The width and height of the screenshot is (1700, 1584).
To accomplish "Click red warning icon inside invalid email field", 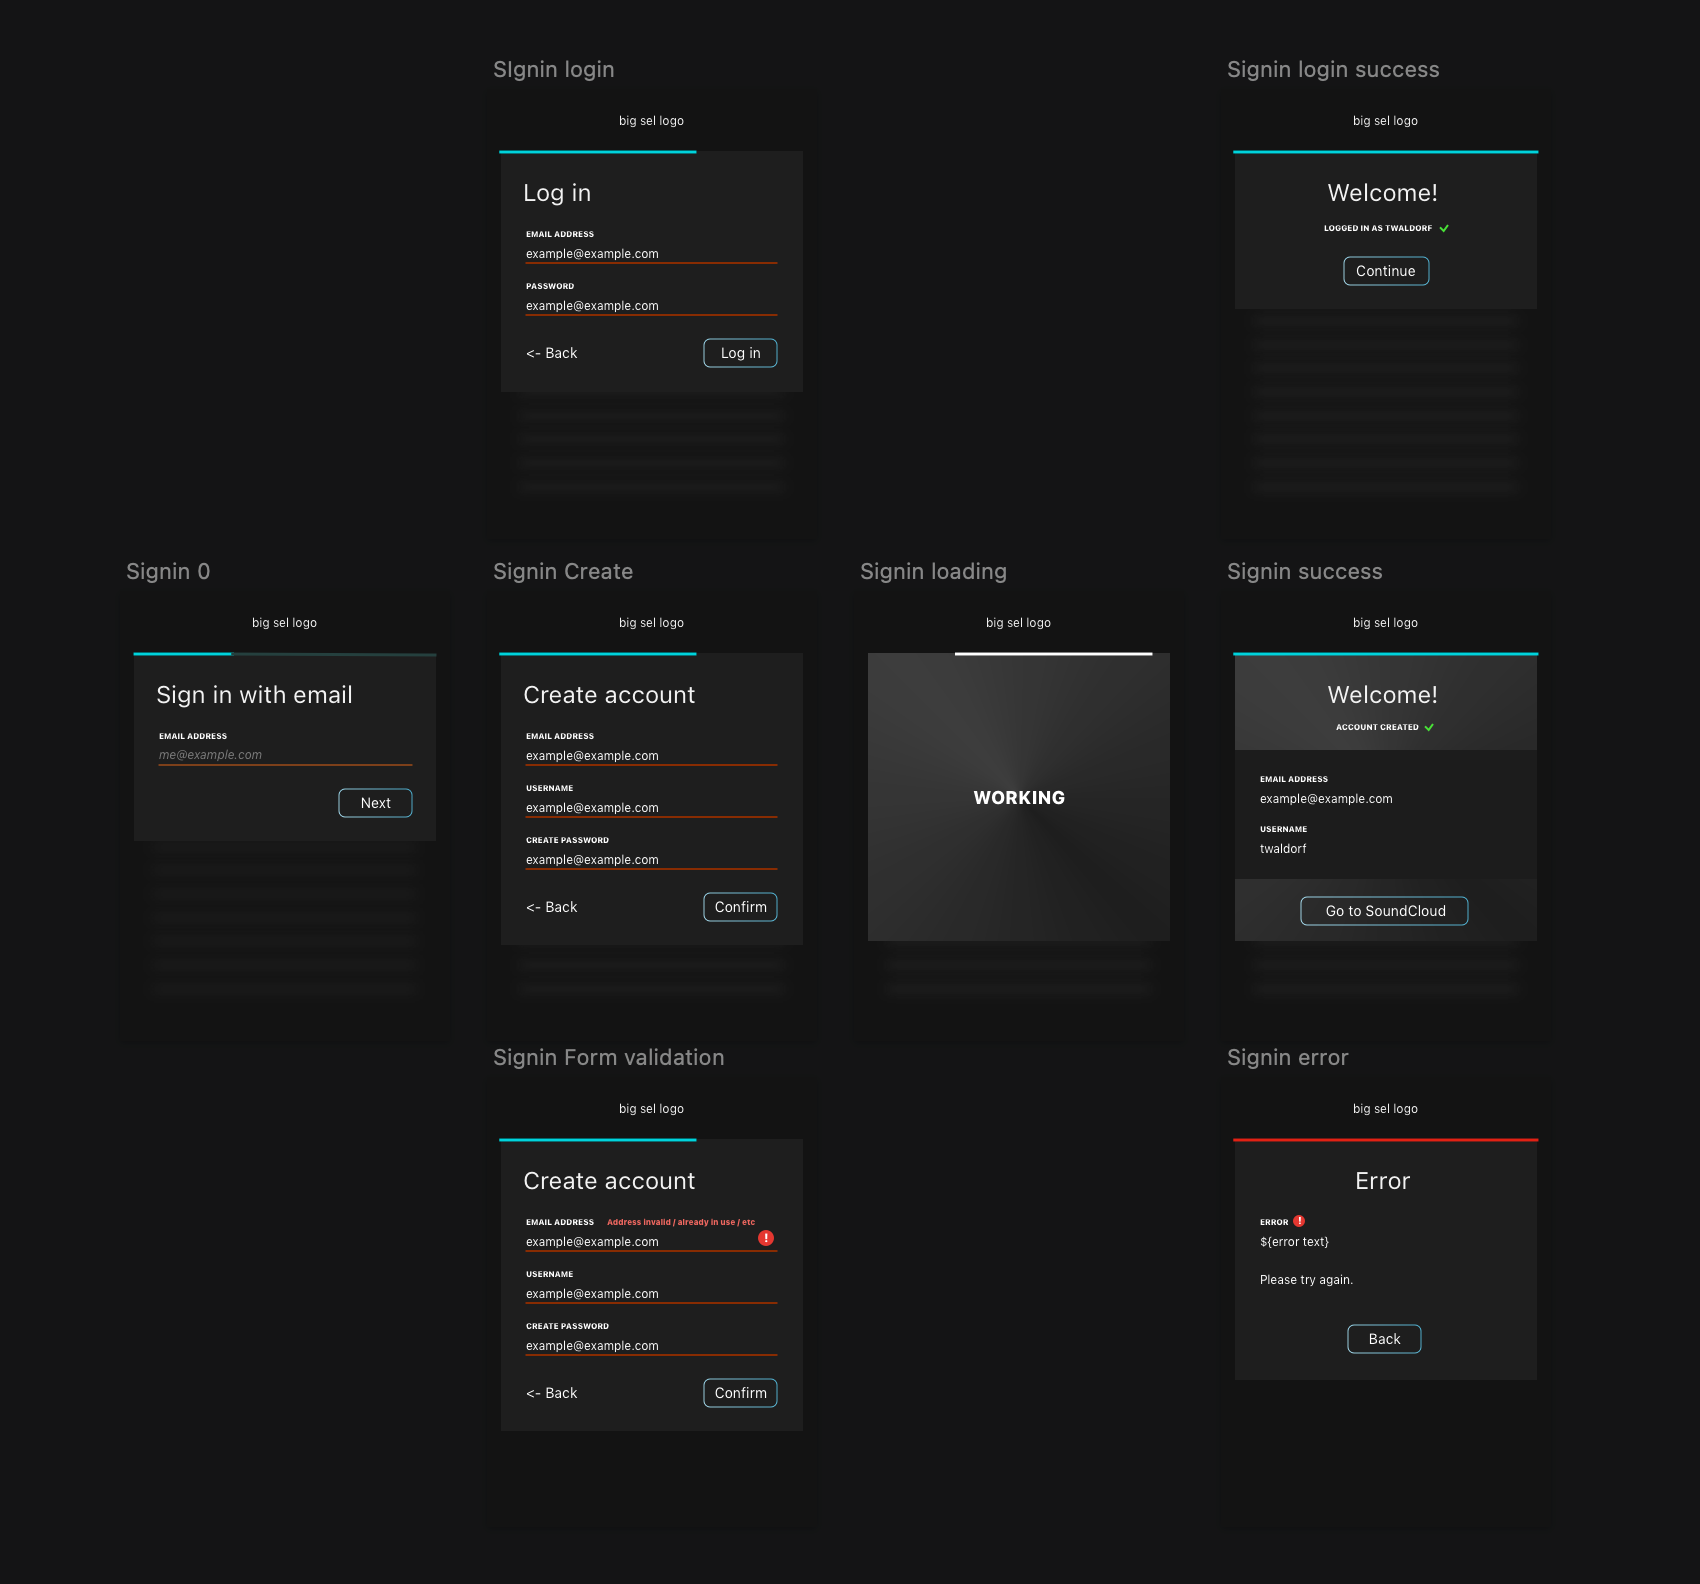I will (x=766, y=1238).
